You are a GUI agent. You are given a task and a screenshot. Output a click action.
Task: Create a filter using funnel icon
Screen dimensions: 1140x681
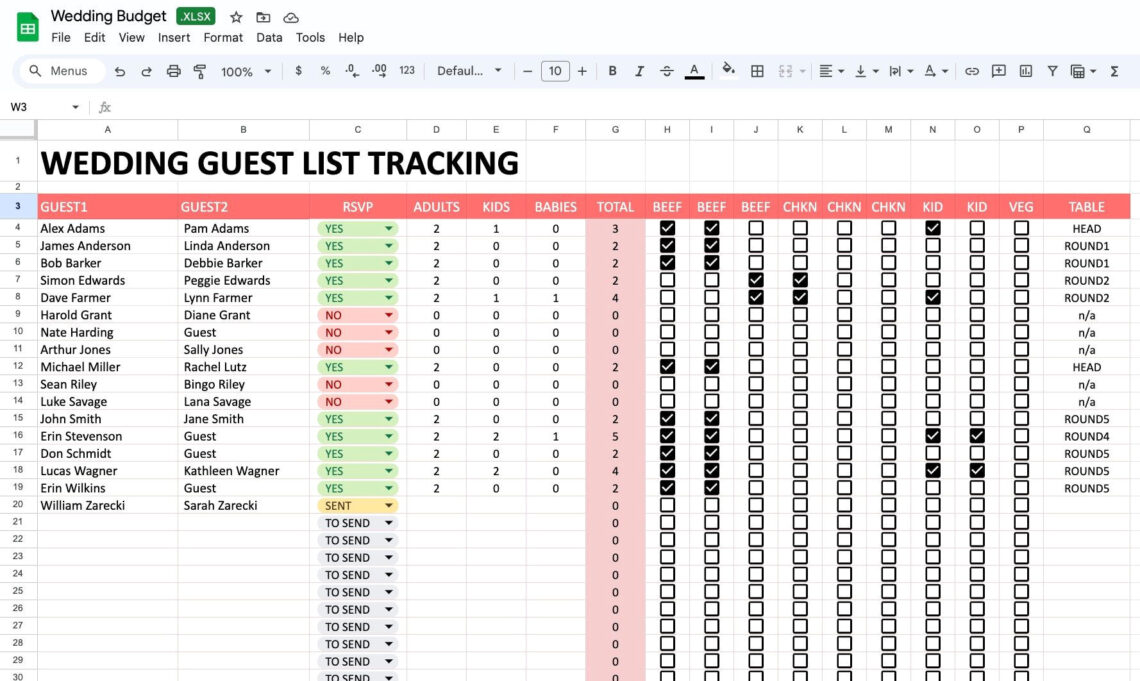(1052, 71)
